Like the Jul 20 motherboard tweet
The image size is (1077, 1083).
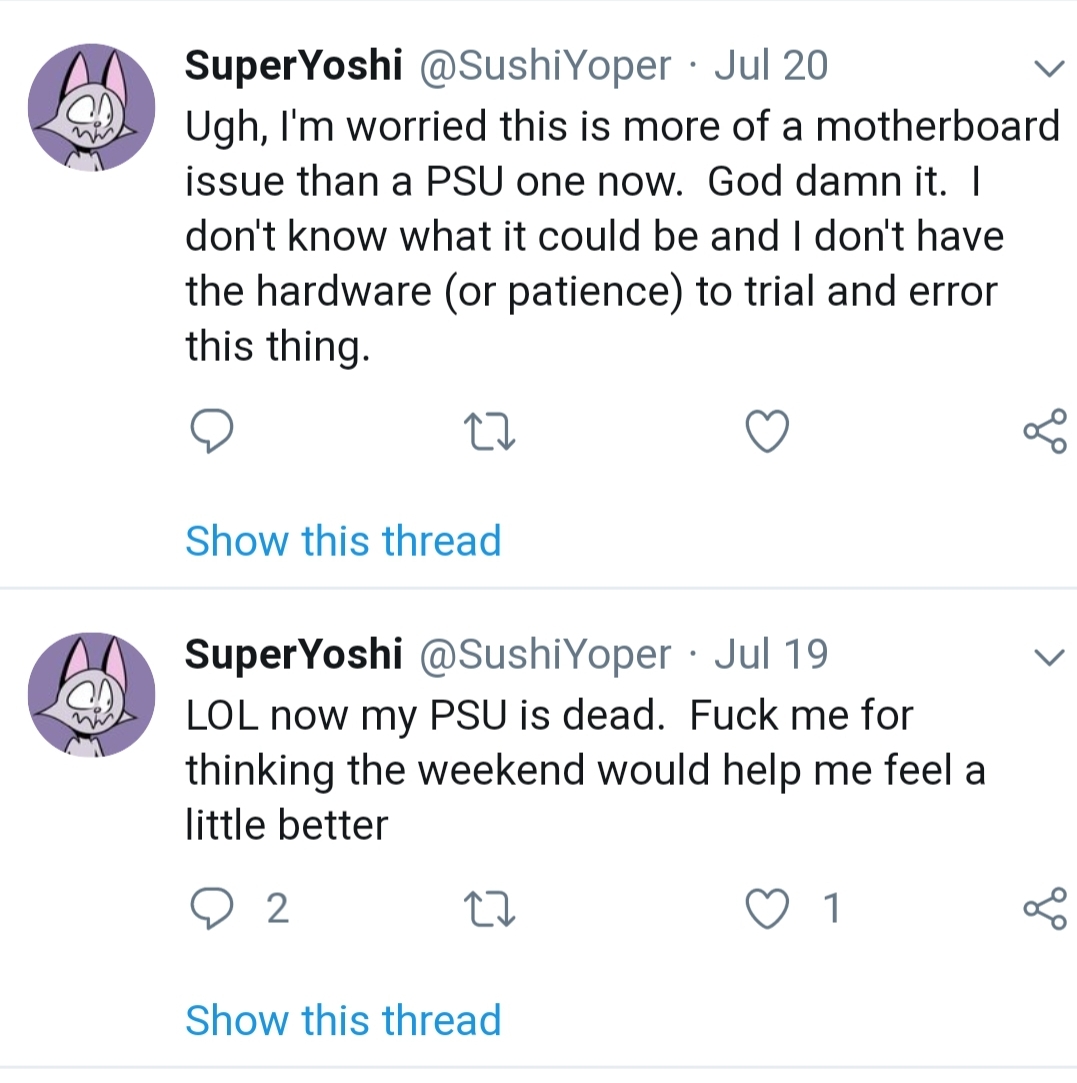[768, 431]
